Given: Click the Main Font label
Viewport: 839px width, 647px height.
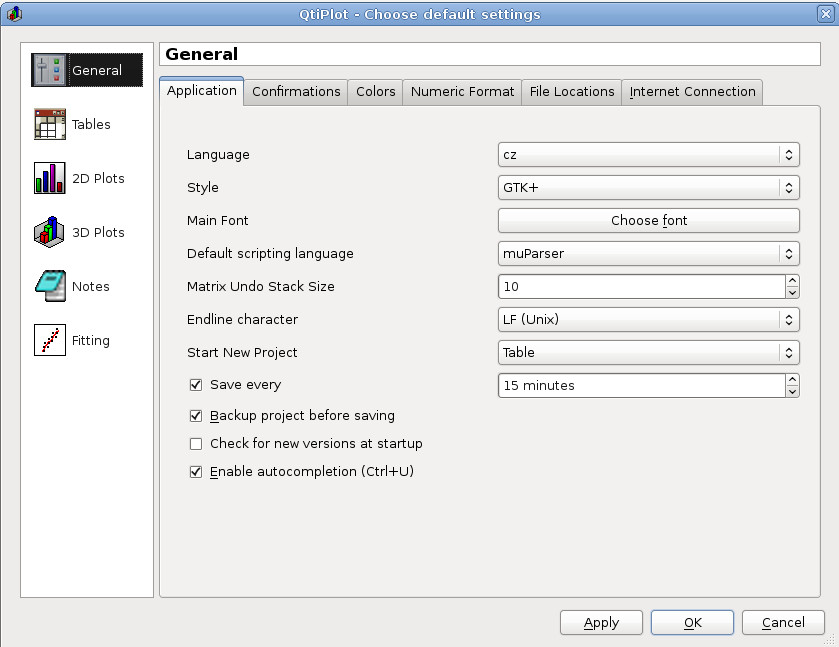Looking at the screenshot, I should [x=217, y=220].
